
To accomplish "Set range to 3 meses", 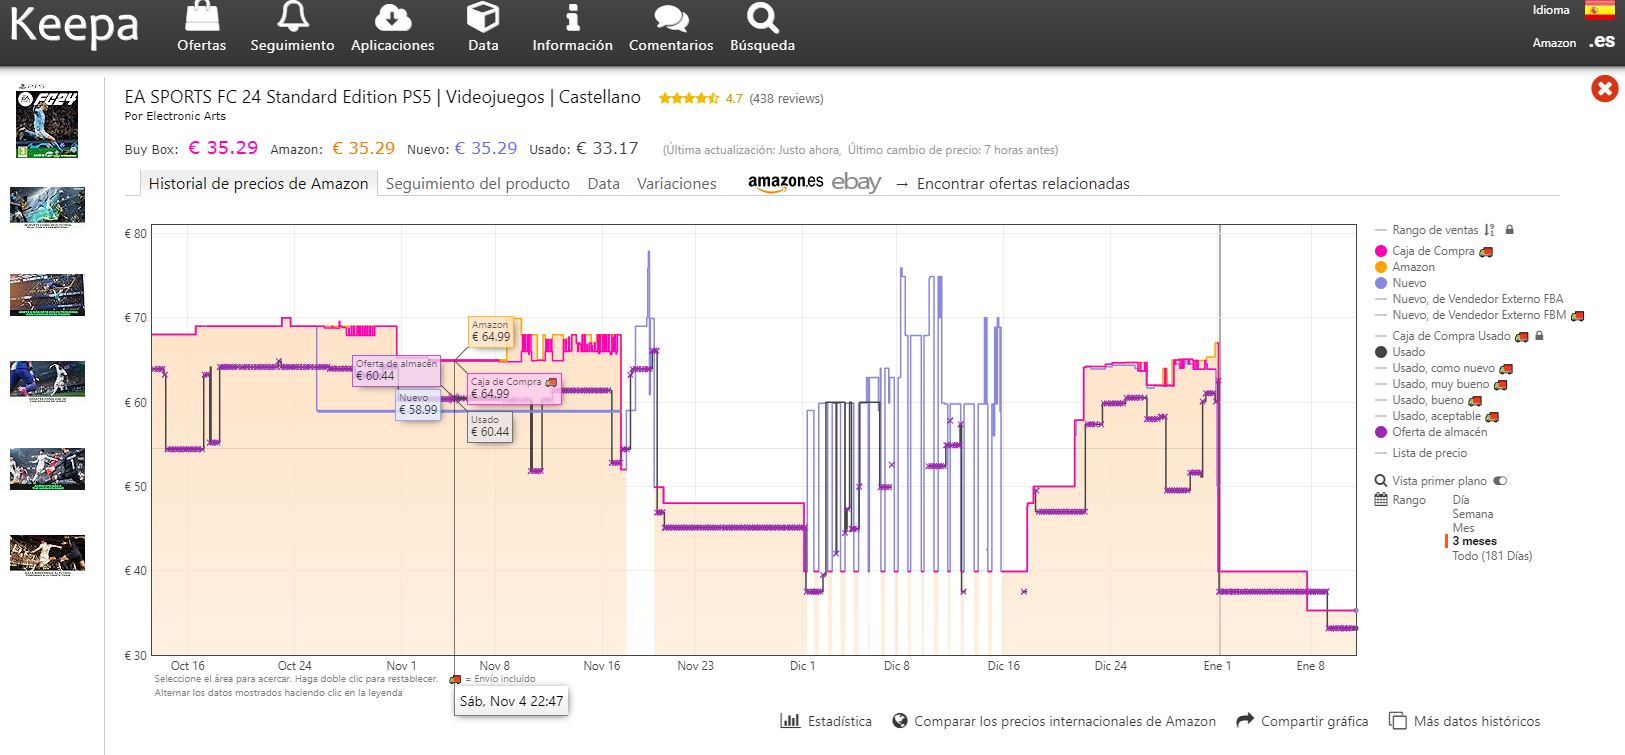I will coord(1475,541).
